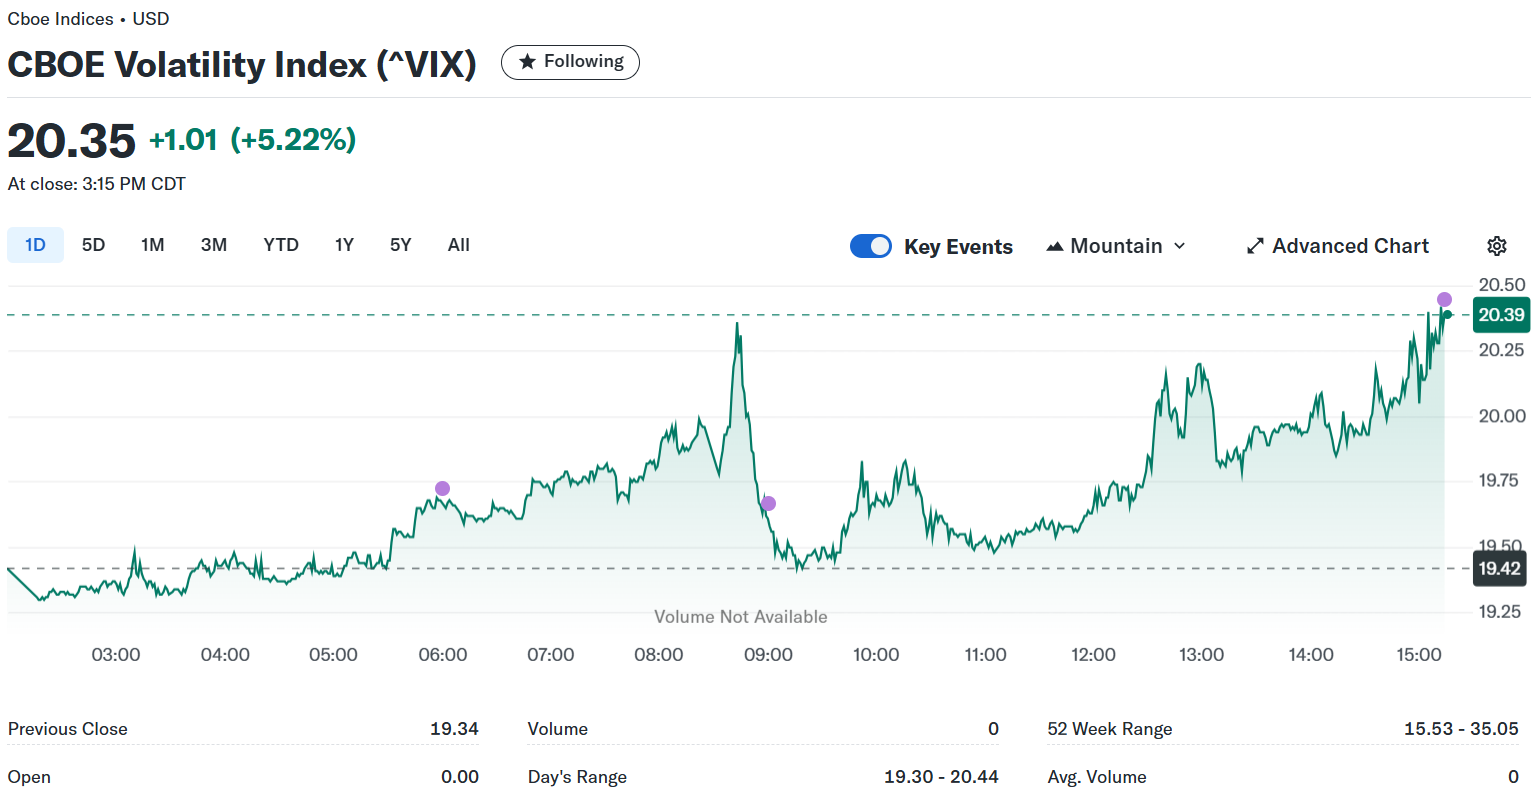
Task: Select the 1M time range
Action: point(152,245)
